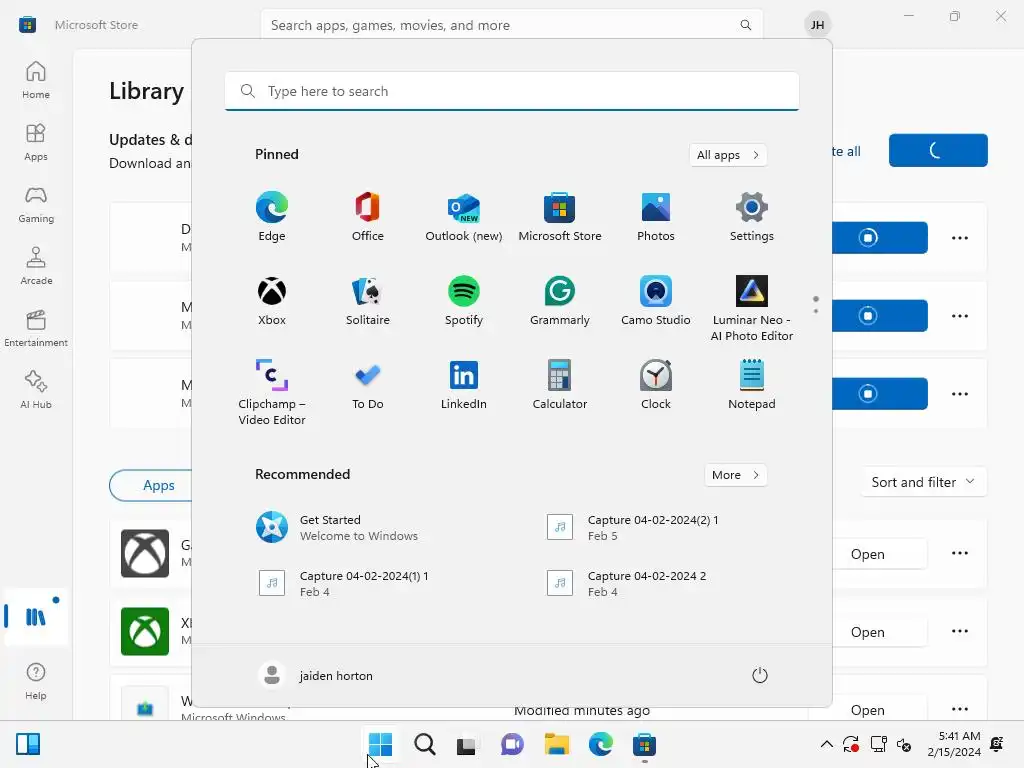This screenshot has height=768, width=1024.
Task: Open Settings from pinned apps
Action: coord(752,216)
